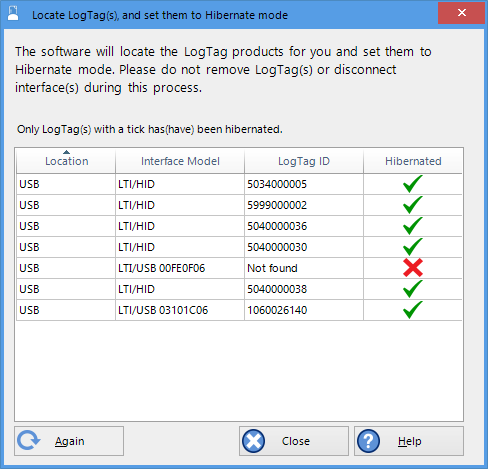Click 'Only LogTag(s) with a tick' notice
This screenshot has width=488, height=469.
coord(150,129)
